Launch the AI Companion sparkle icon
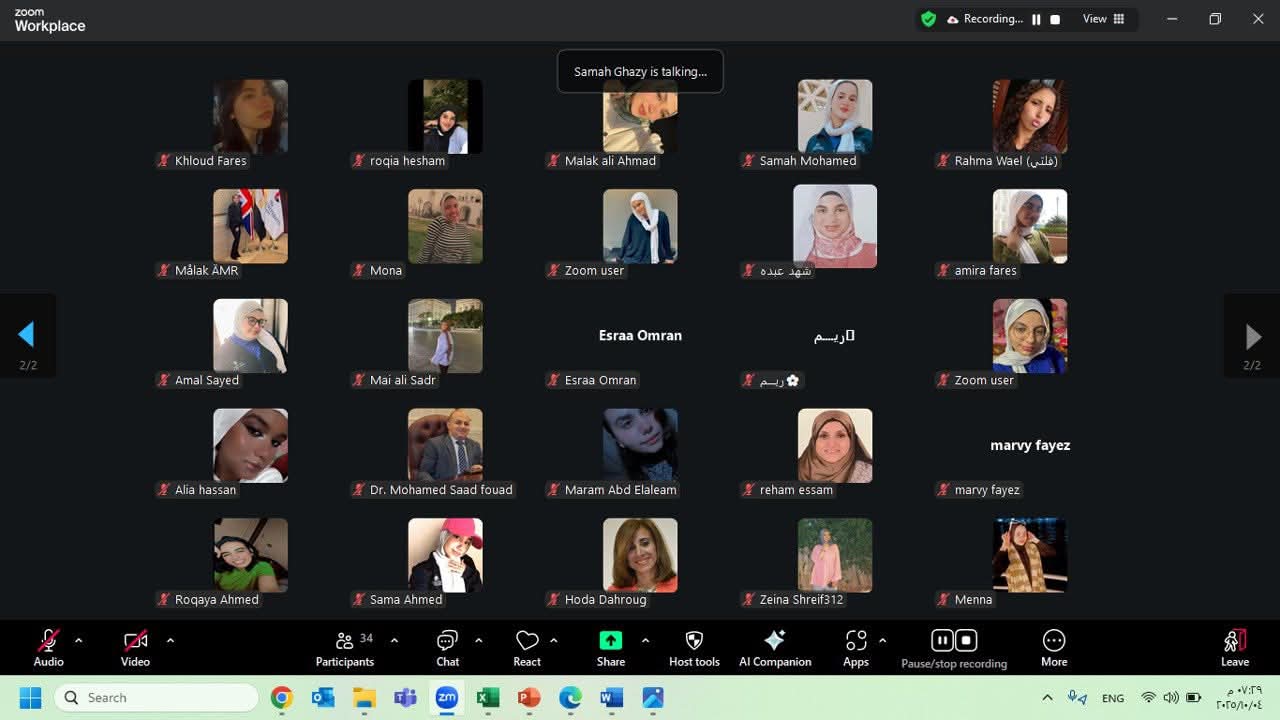 pos(774,641)
